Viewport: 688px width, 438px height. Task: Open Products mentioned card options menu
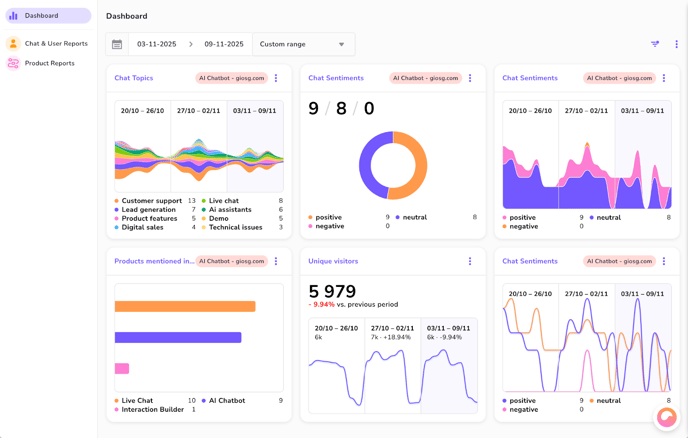click(x=276, y=261)
